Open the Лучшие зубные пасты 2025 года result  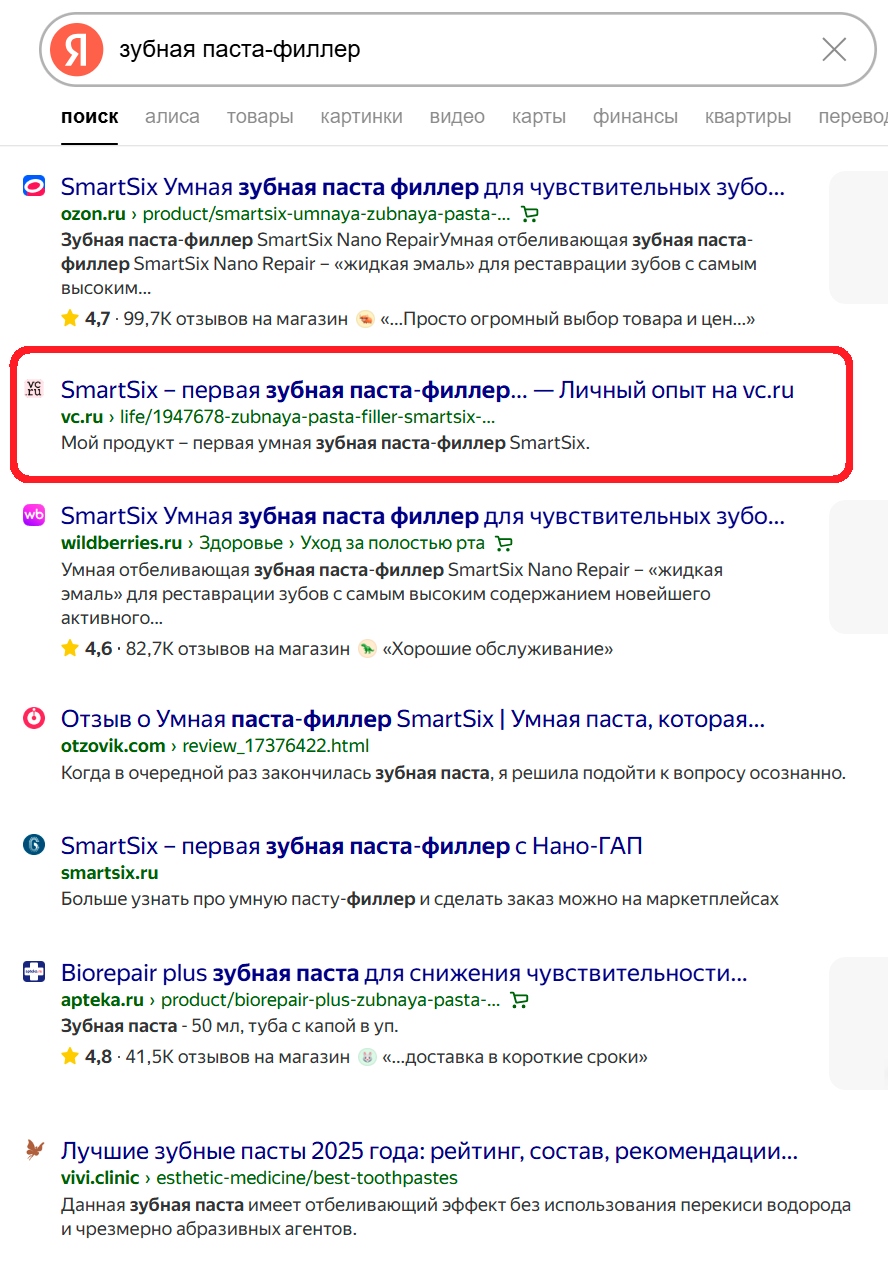(429, 1151)
